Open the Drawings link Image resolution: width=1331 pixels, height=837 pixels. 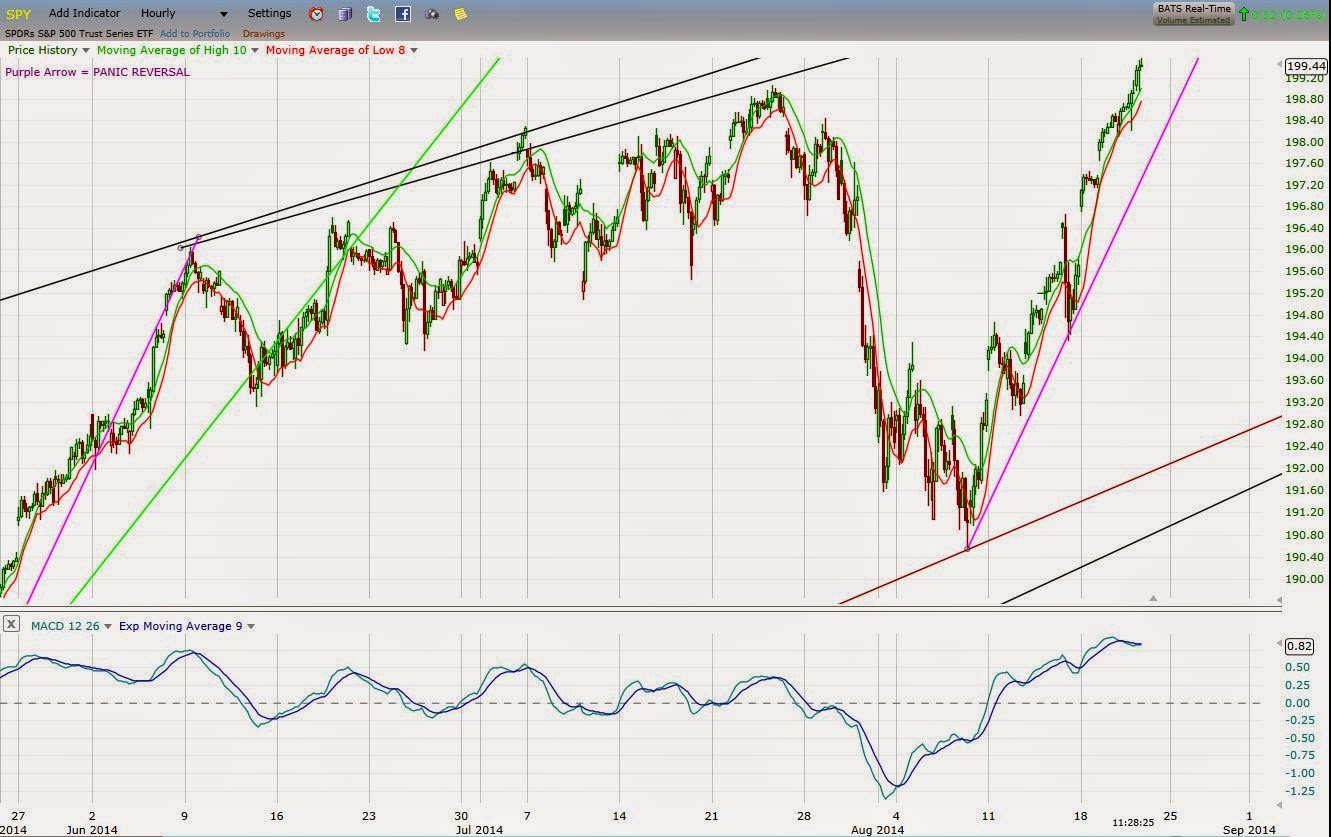pyautogui.click(x=264, y=34)
